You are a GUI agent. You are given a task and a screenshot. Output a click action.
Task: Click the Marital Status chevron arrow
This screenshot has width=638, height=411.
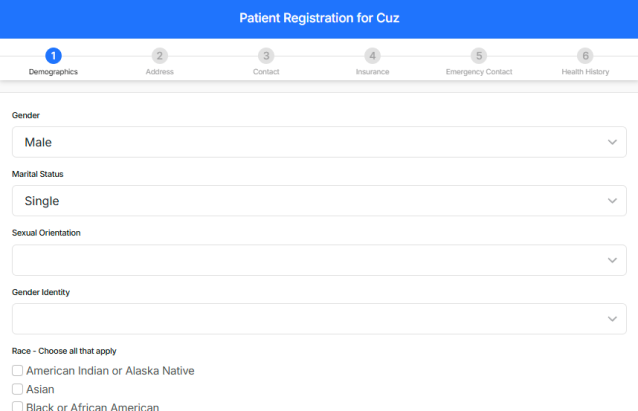[x=613, y=201]
